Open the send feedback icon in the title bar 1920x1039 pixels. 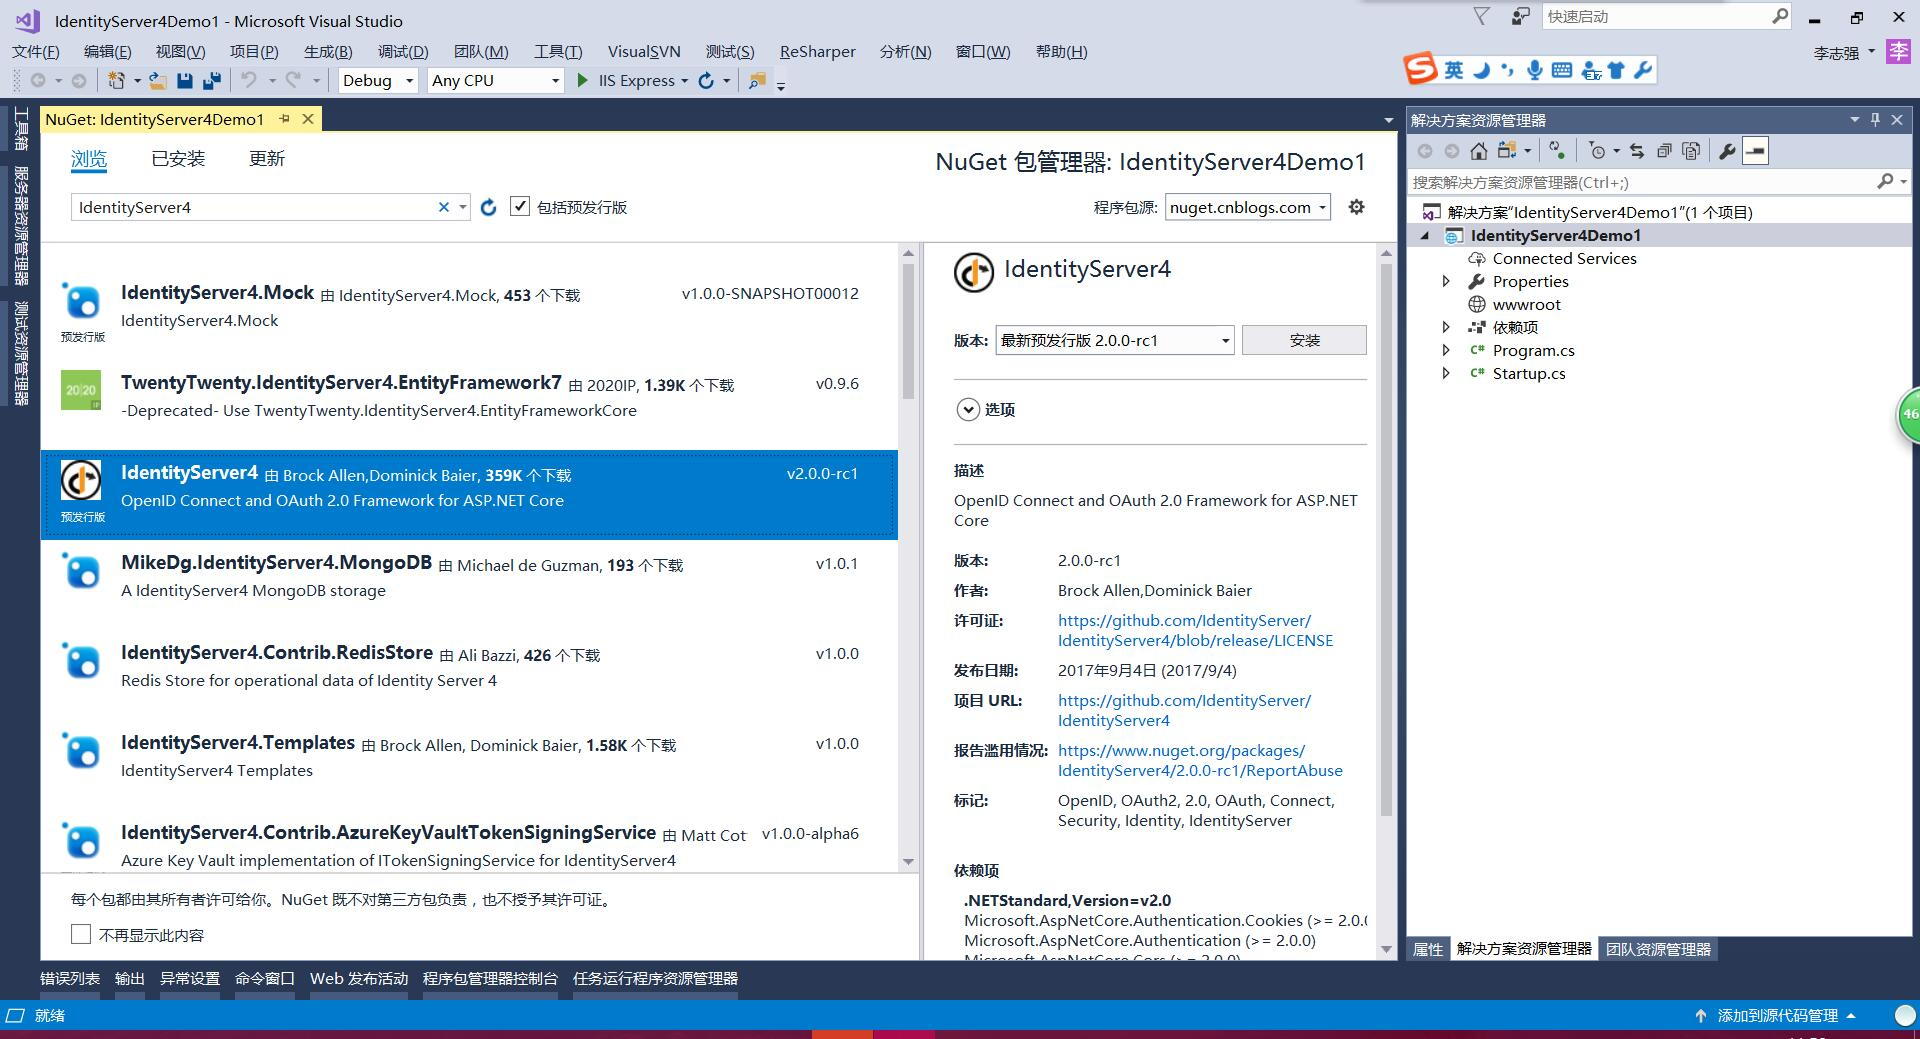point(1521,16)
